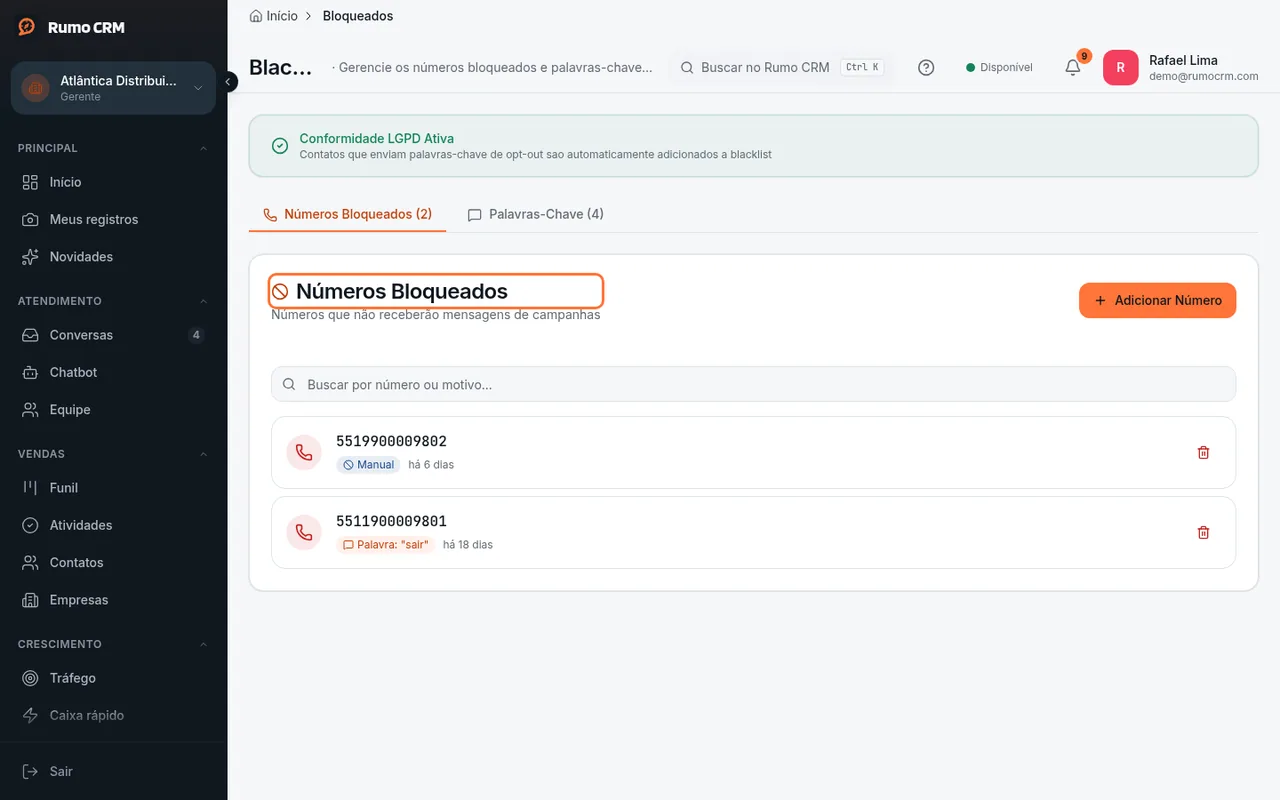Open the Funil page
This screenshot has width=1280, height=800.
click(113, 488)
